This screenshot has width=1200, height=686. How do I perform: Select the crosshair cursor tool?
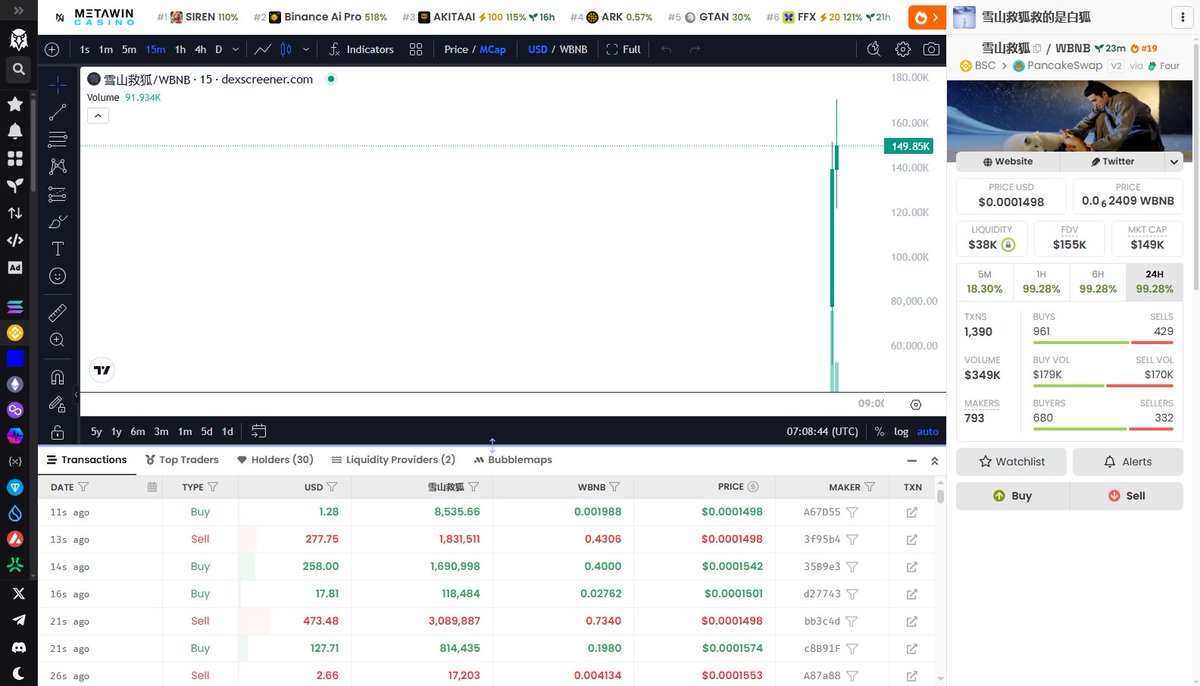click(58, 85)
